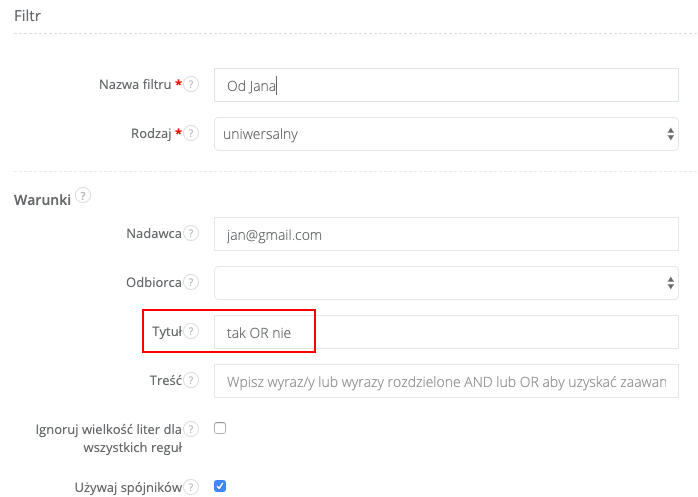Open help icon next to Używaj spójników
698x497 pixels.
click(192, 487)
